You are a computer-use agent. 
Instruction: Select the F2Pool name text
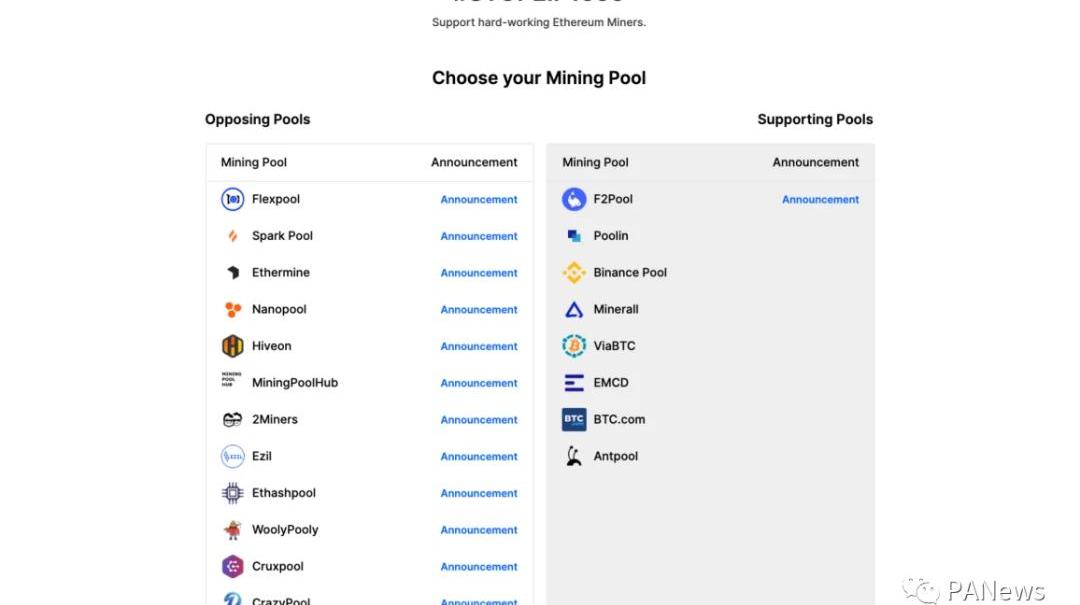613,199
